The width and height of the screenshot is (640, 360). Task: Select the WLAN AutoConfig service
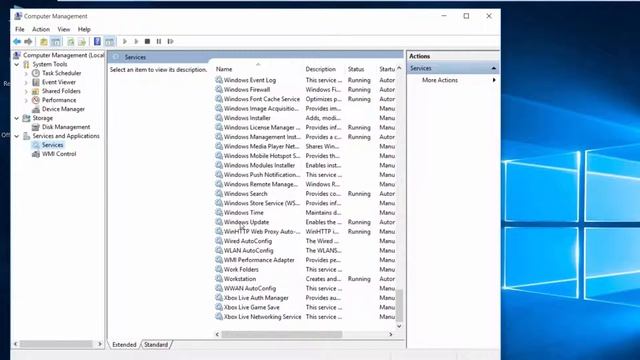coord(249,250)
